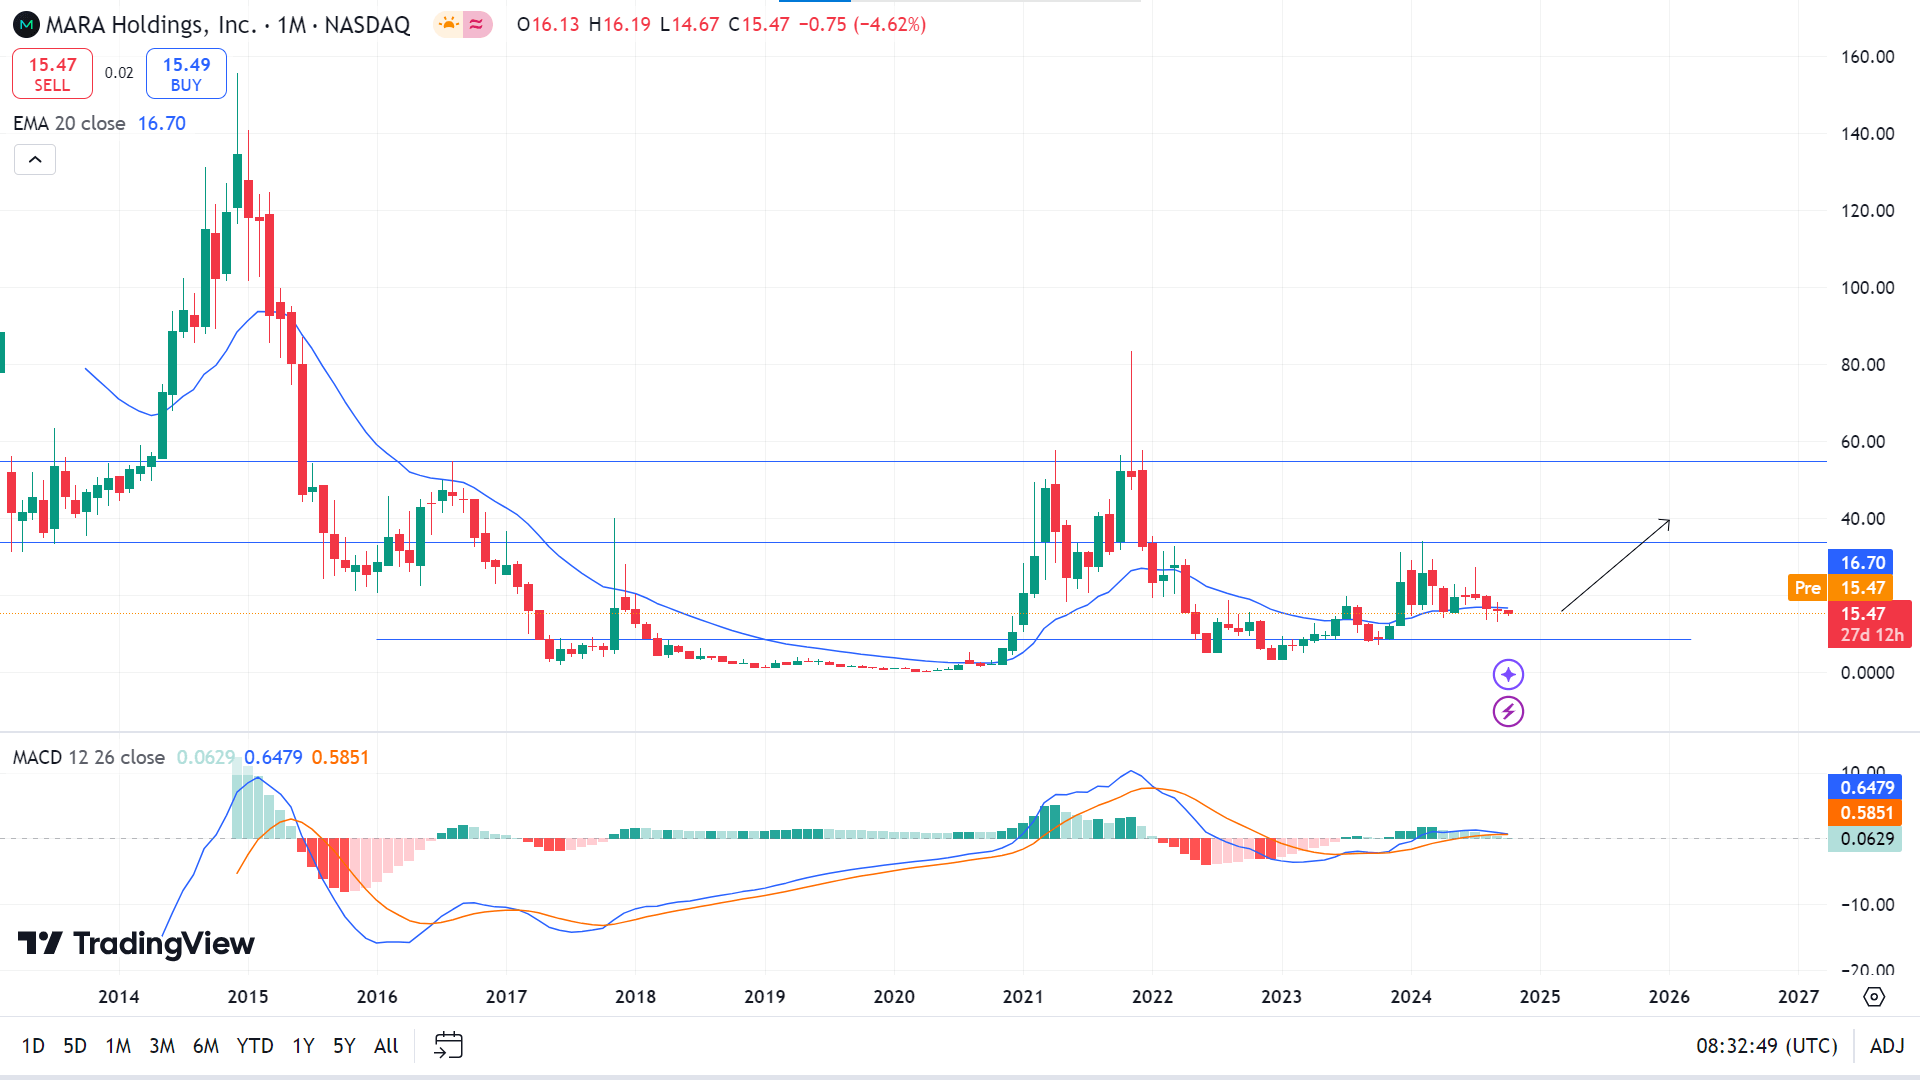Click the EMA 16.70 blue price label
Image resolution: width=1920 pixels, height=1080 pixels.
coord(1861,563)
